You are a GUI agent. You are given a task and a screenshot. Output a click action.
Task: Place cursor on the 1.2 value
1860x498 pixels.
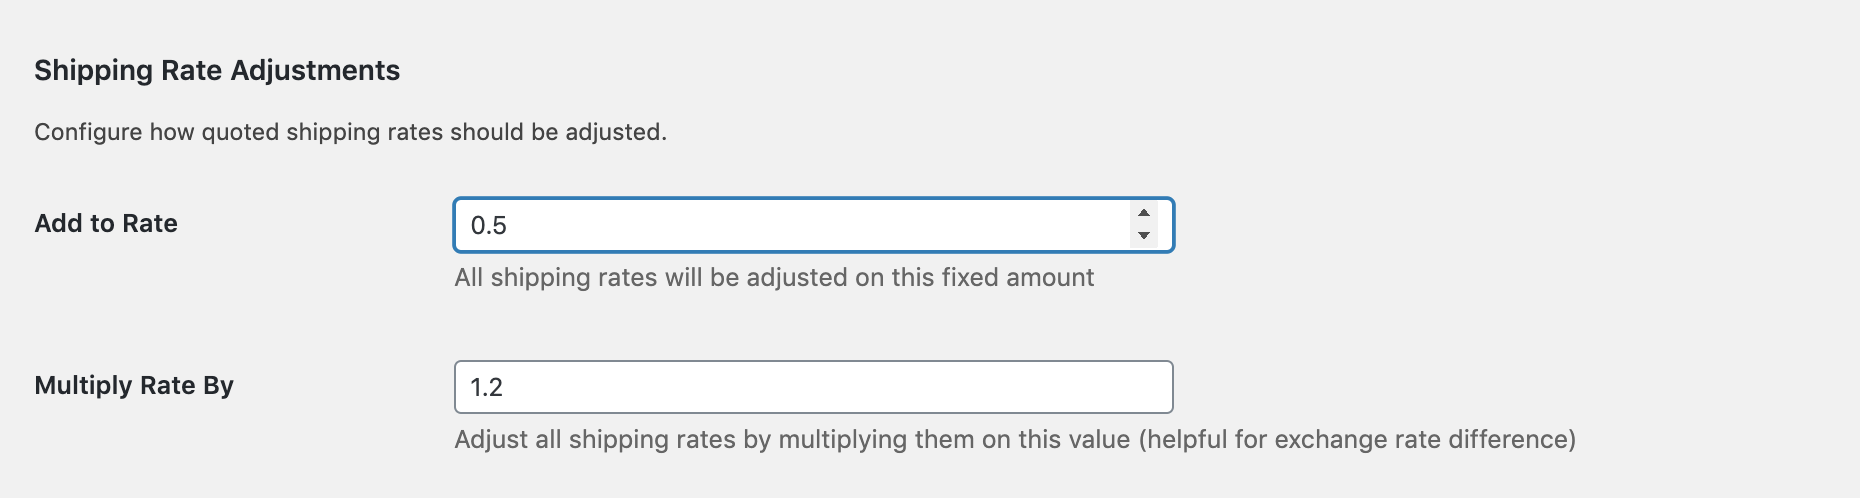[487, 388]
